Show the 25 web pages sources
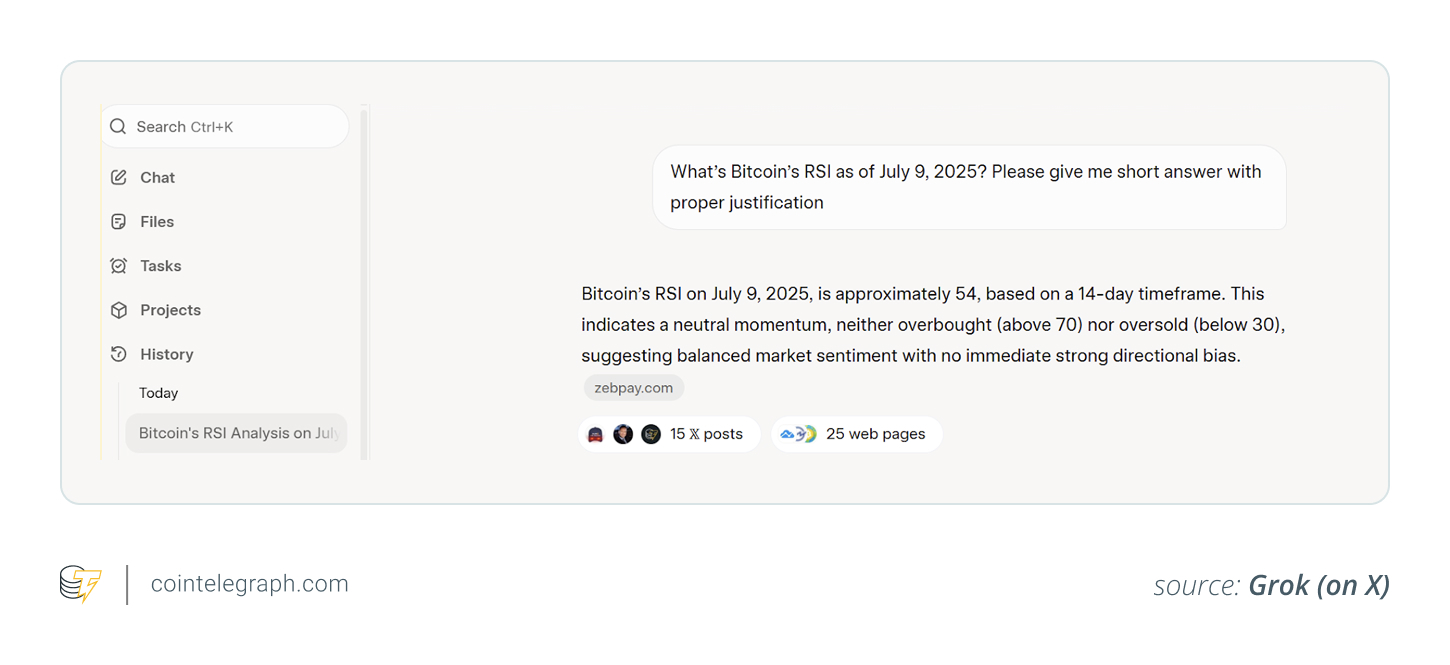Image resolution: width=1450 pixels, height=665 pixels. pyautogui.click(x=875, y=434)
